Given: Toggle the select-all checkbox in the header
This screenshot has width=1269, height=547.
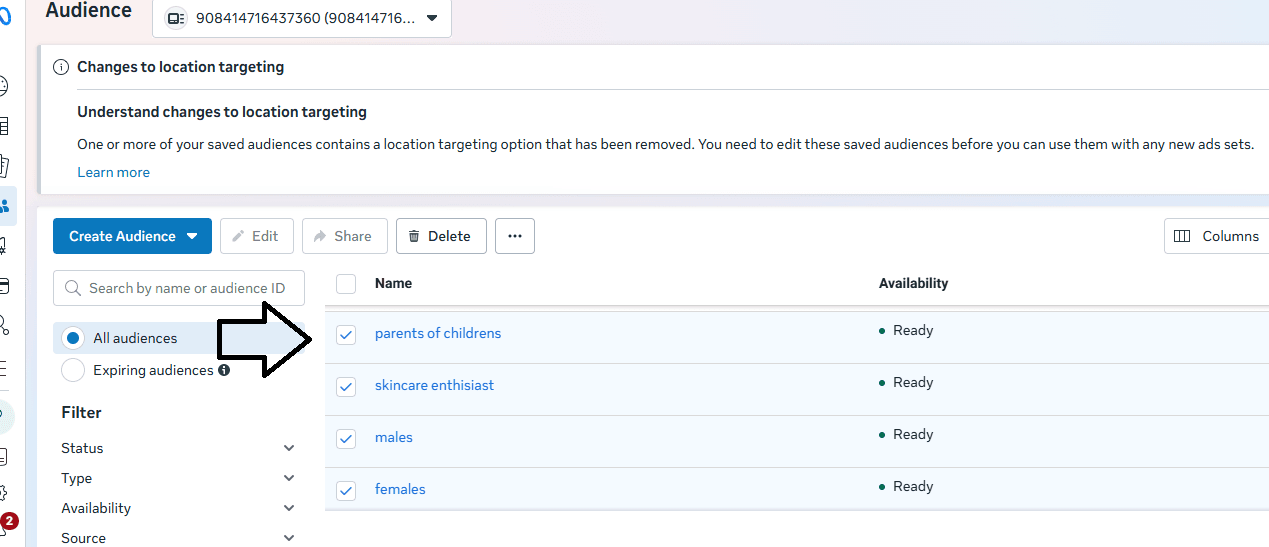Looking at the screenshot, I should [x=346, y=284].
